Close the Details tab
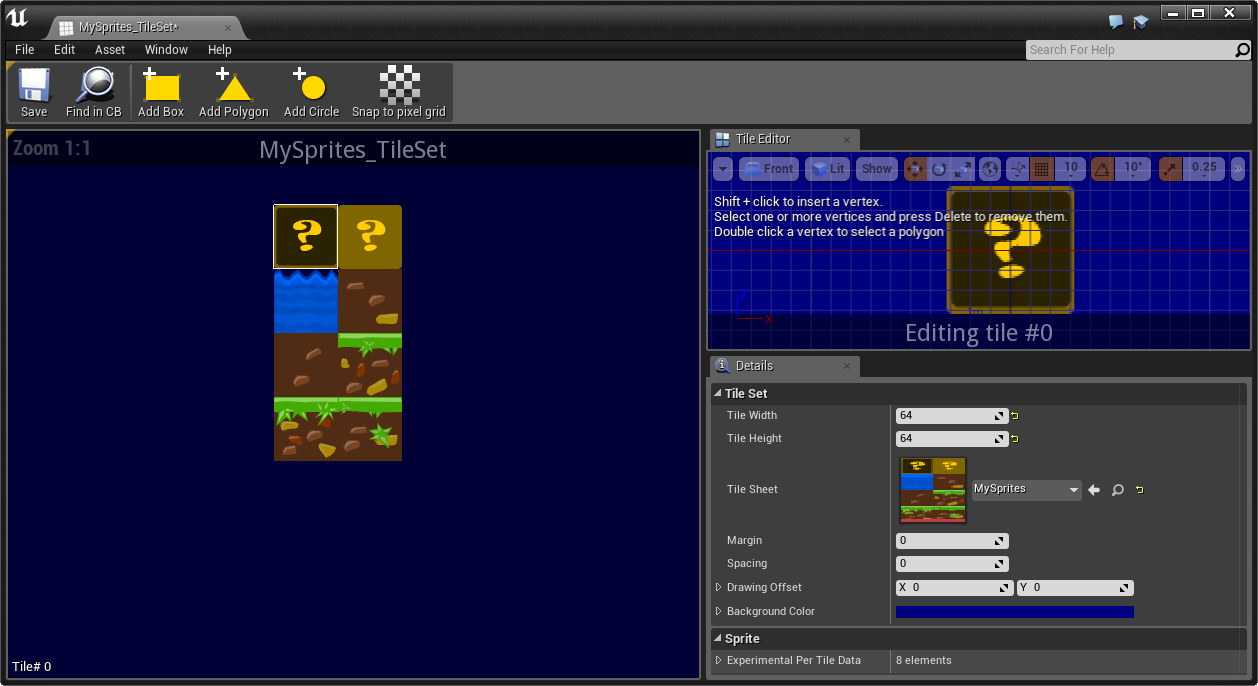 point(846,367)
